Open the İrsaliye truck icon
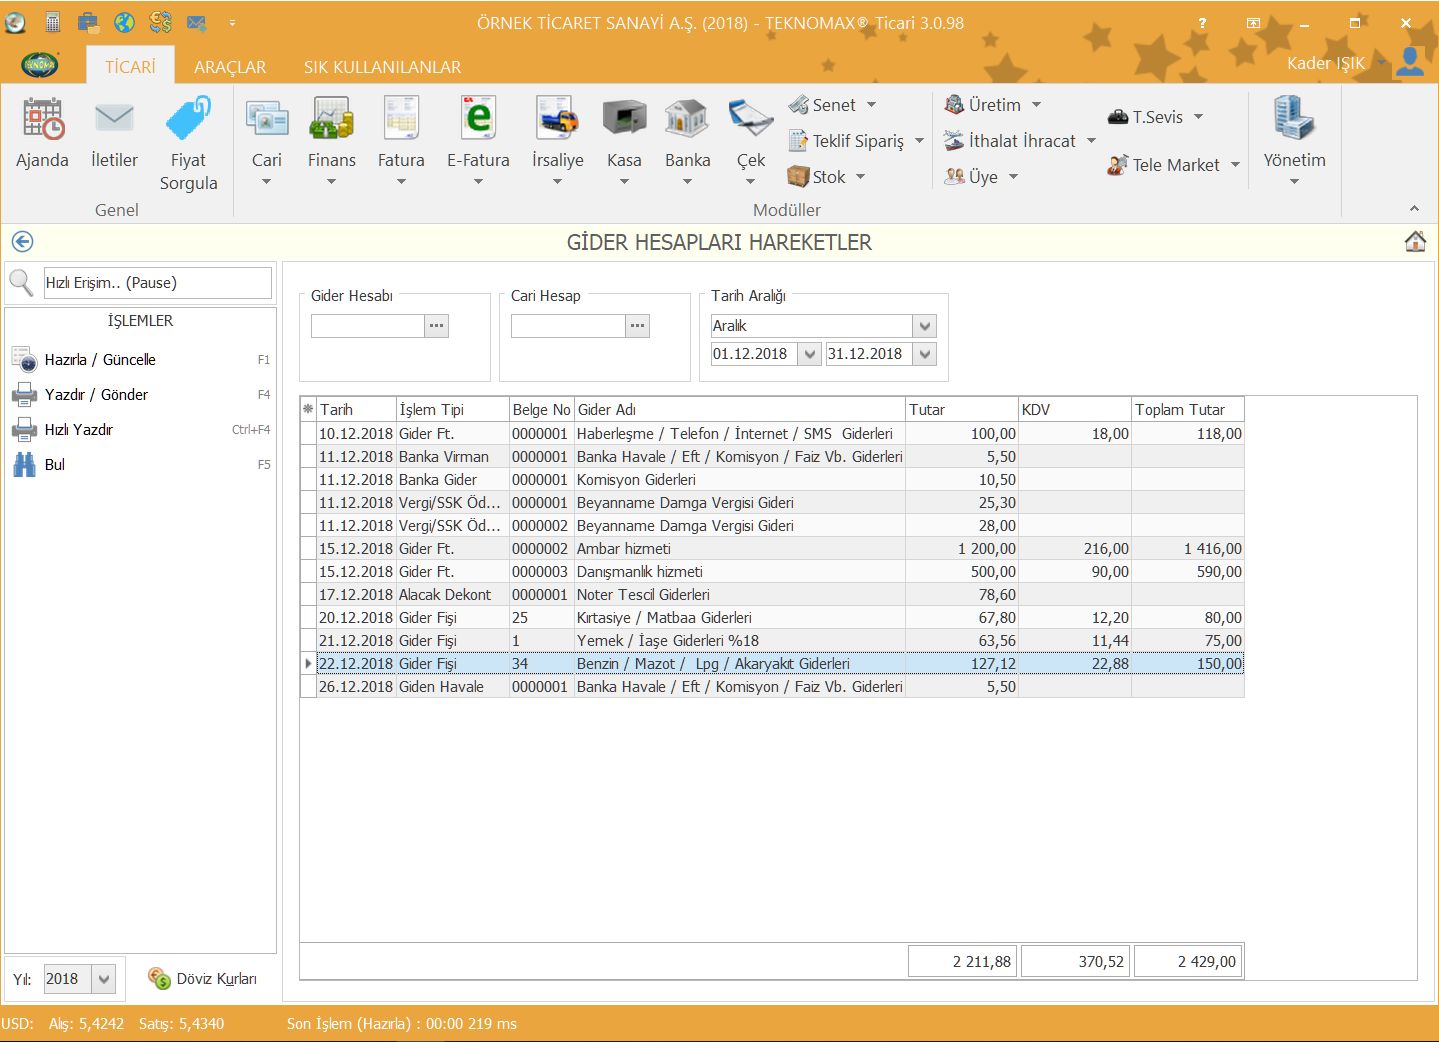The width and height of the screenshot is (1439, 1042). click(557, 120)
